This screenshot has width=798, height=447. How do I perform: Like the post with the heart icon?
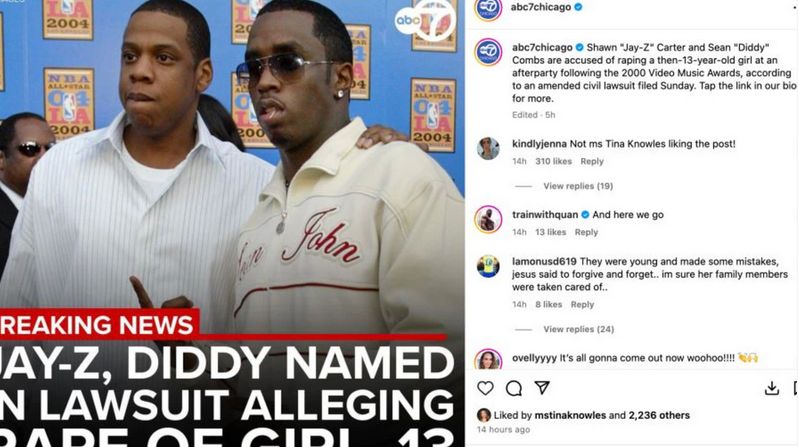coord(485,388)
